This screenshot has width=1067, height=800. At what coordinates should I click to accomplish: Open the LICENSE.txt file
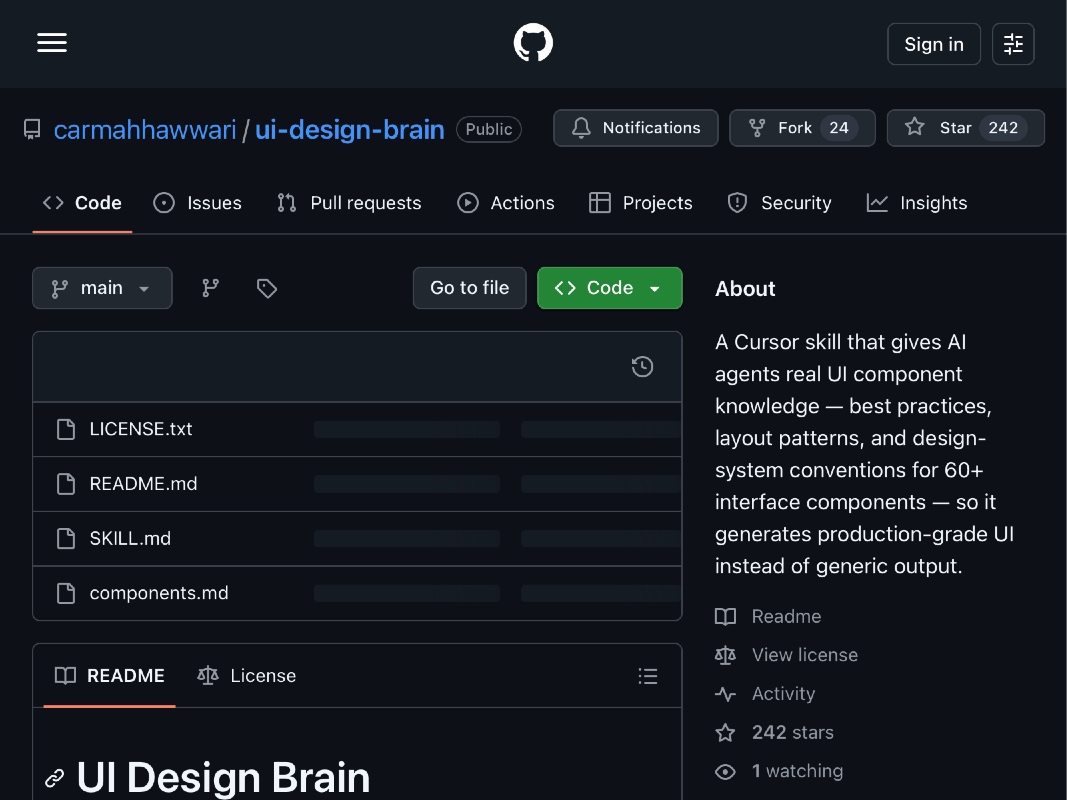tap(141, 429)
